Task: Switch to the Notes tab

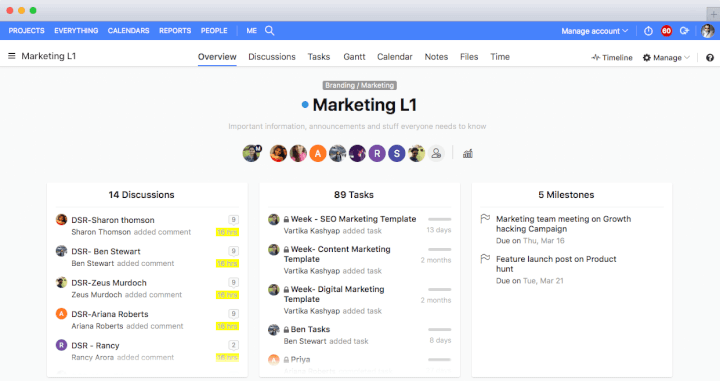Action: (x=436, y=57)
